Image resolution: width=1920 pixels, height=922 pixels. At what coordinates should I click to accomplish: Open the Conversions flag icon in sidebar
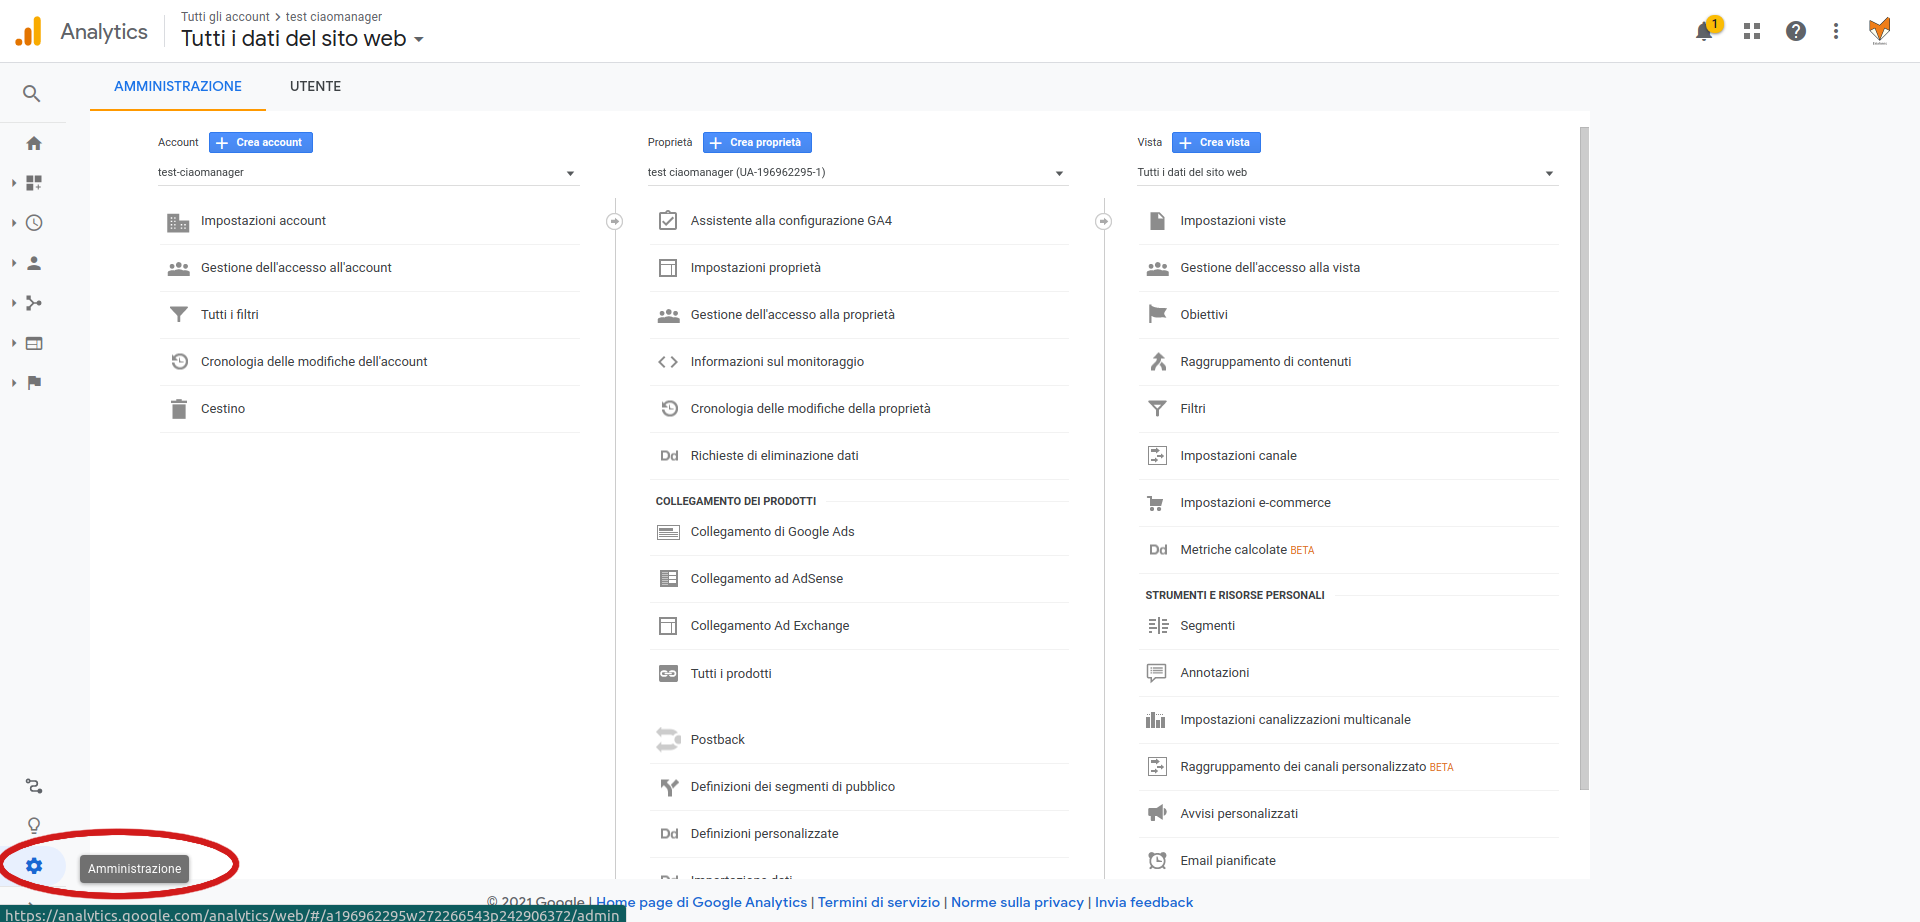(34, 383)
